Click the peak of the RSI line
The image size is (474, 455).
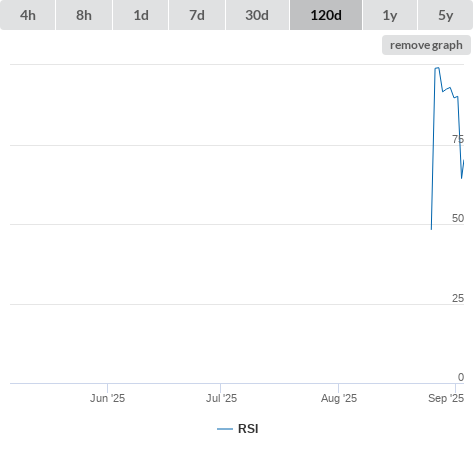437,68
